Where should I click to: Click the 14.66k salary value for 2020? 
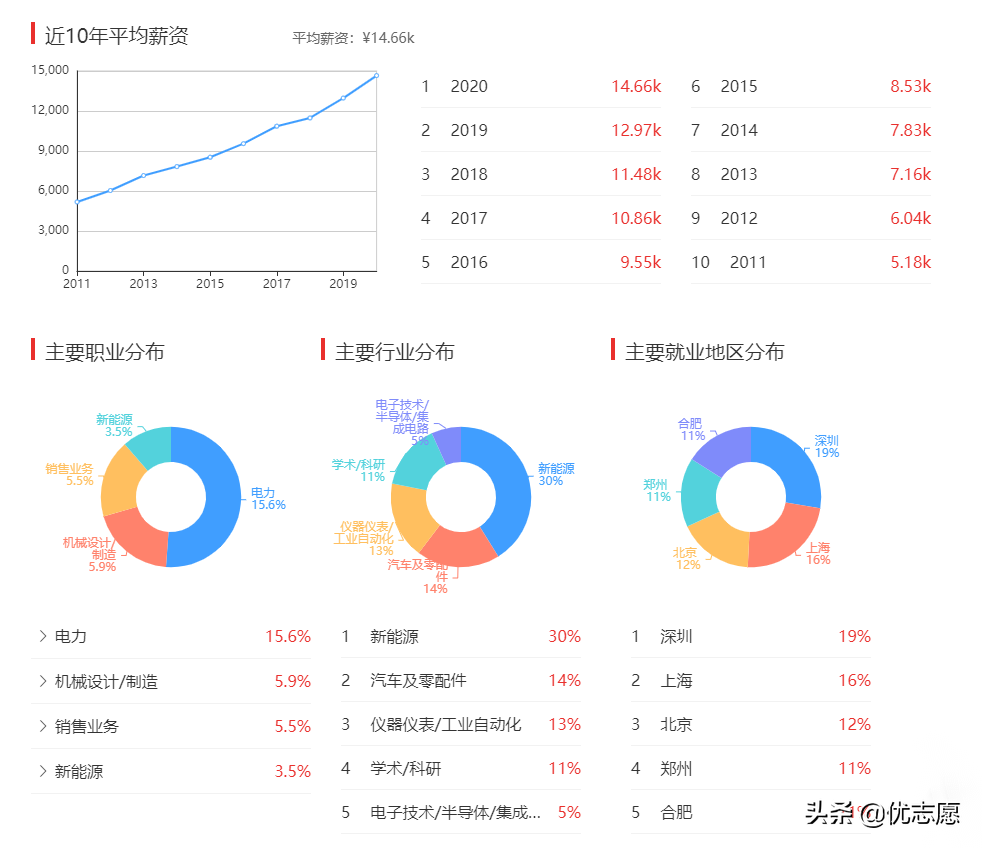(635, 86)
